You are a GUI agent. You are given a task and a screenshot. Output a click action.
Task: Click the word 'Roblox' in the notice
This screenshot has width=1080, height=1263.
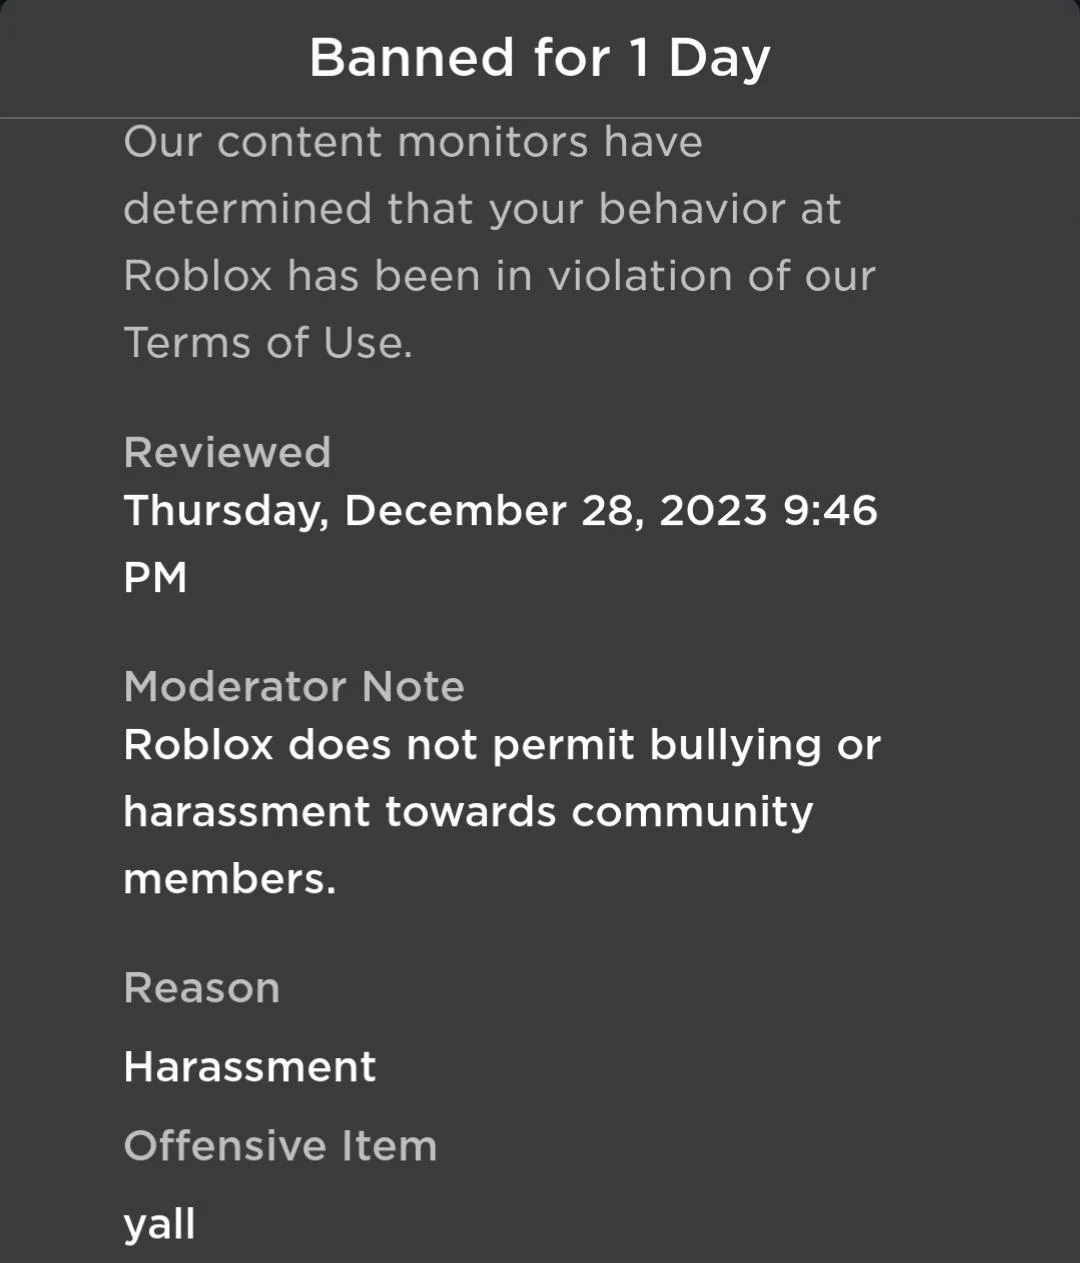tap(198, 275)
